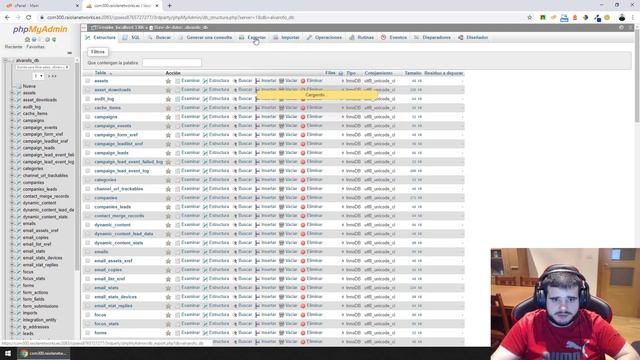Star the categories table row

point(168,180)
